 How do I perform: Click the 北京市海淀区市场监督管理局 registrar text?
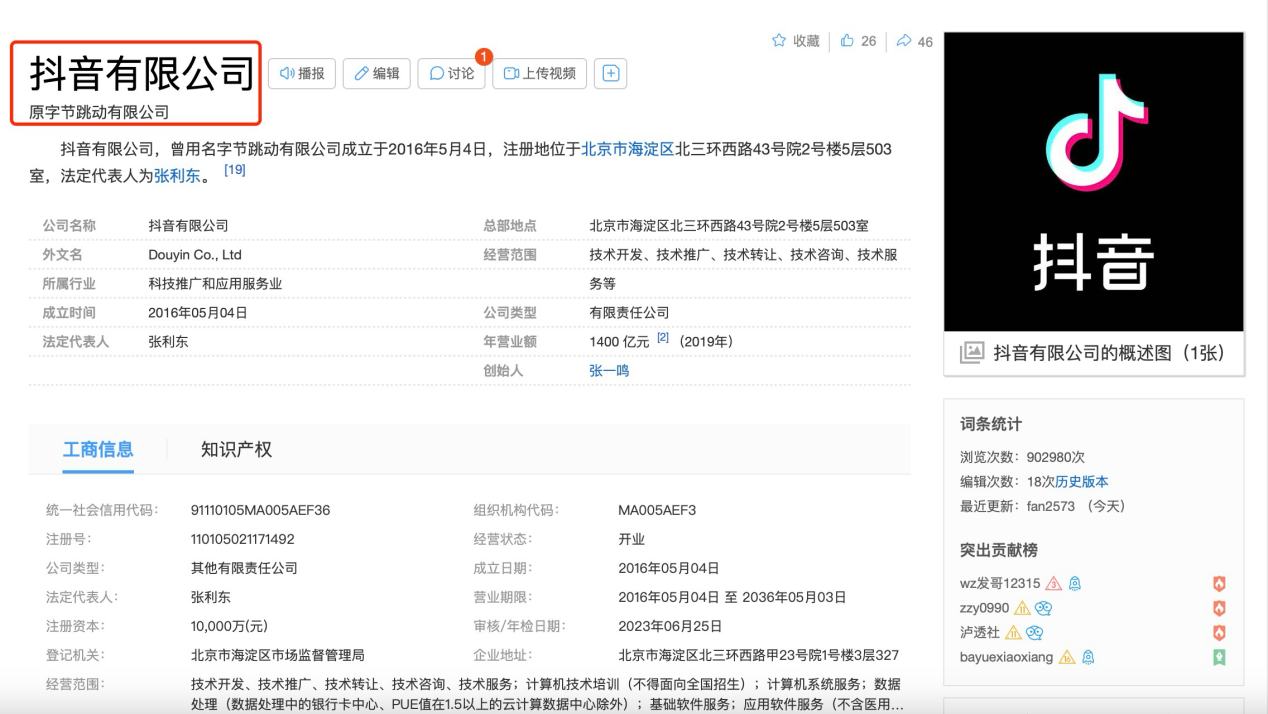(x=277, y=655)
